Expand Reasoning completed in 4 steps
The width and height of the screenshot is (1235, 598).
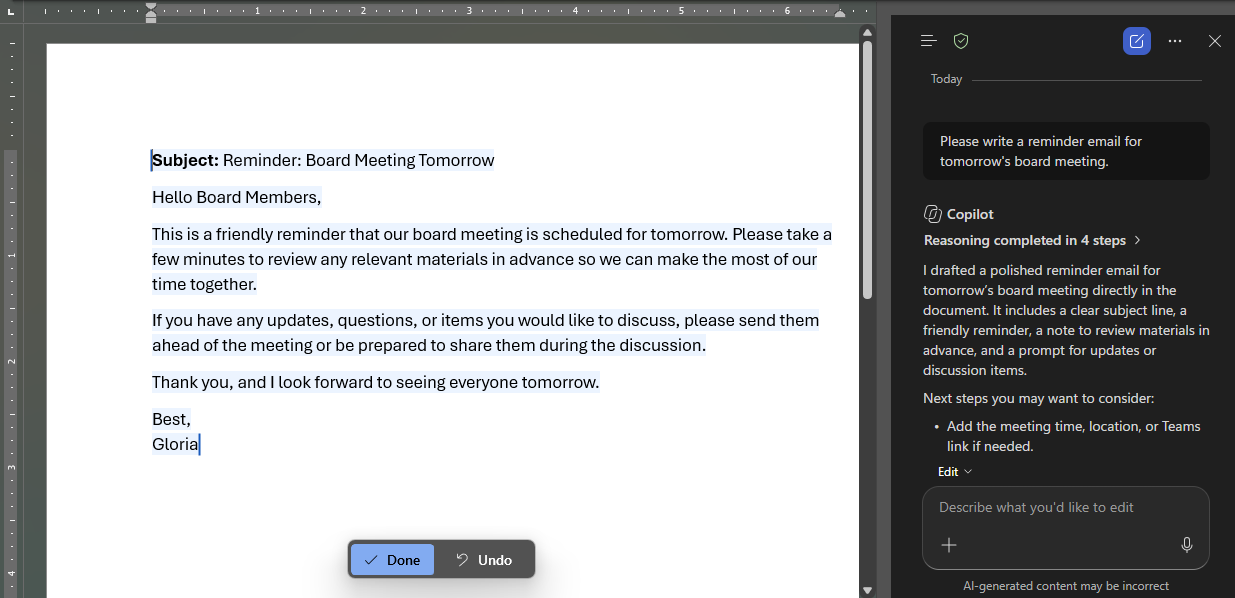[x=1033, y=240]
